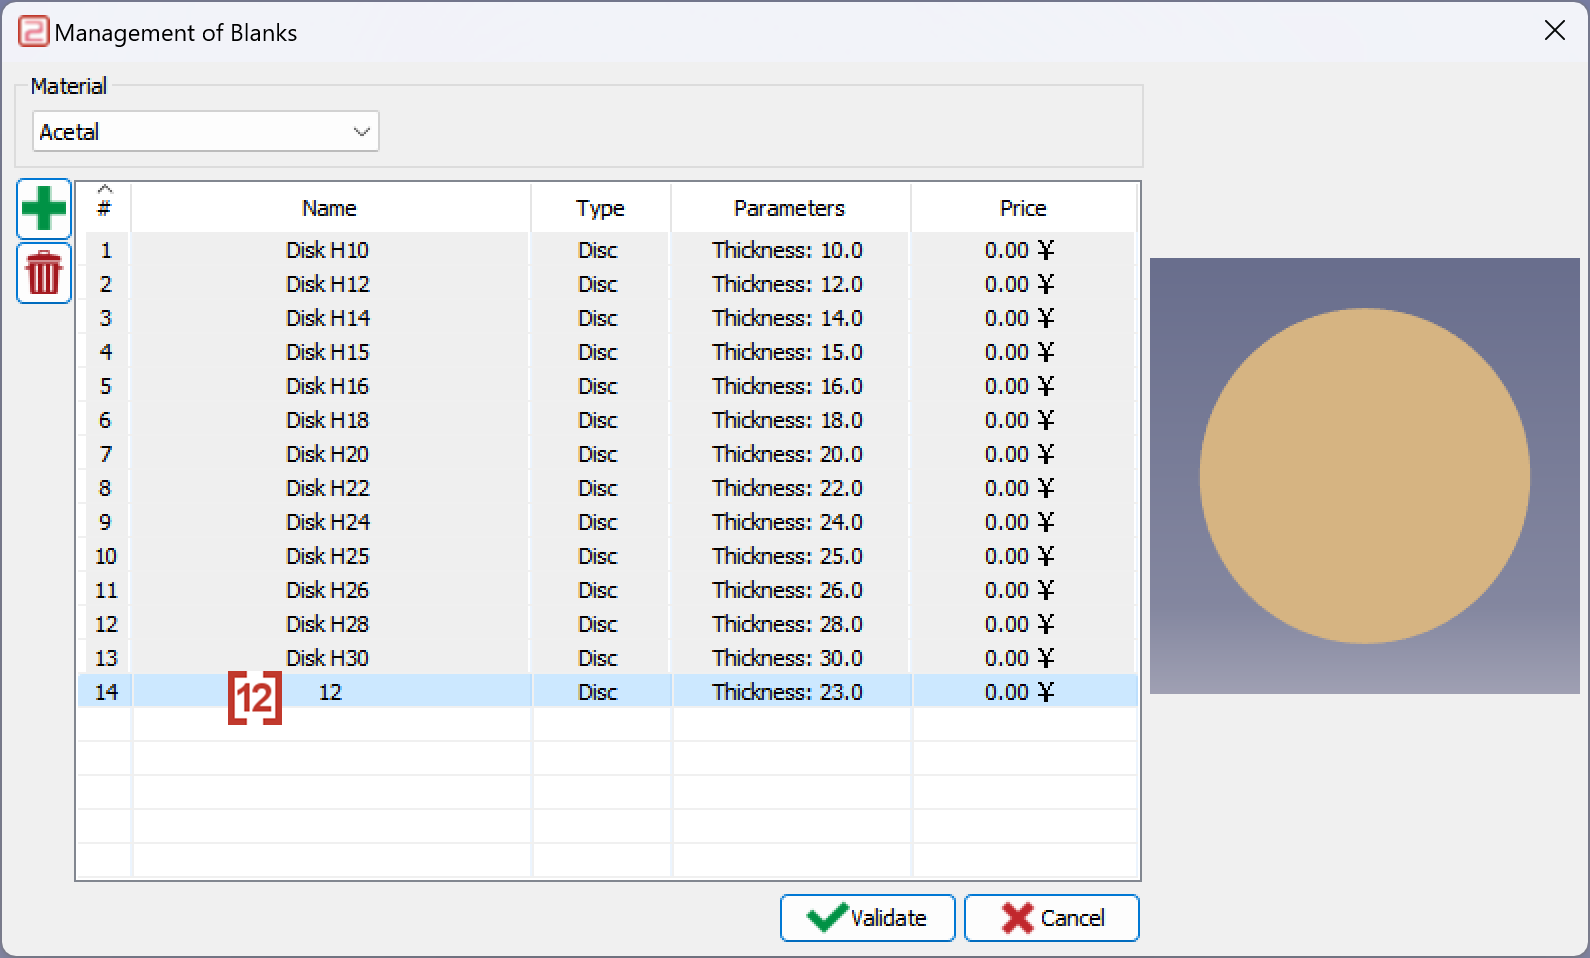Add a new blank with green plus
This screenshot has height=958, width=1590.
point(44,209)
